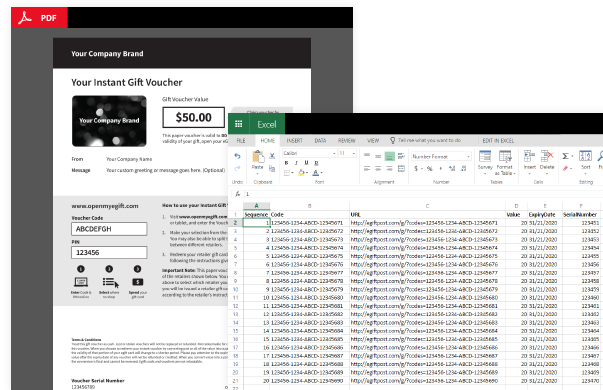603x390 pixels.
Task: Toggle Bold formatting in Font group
Action: pyautogui.click(x=286, y=163)
